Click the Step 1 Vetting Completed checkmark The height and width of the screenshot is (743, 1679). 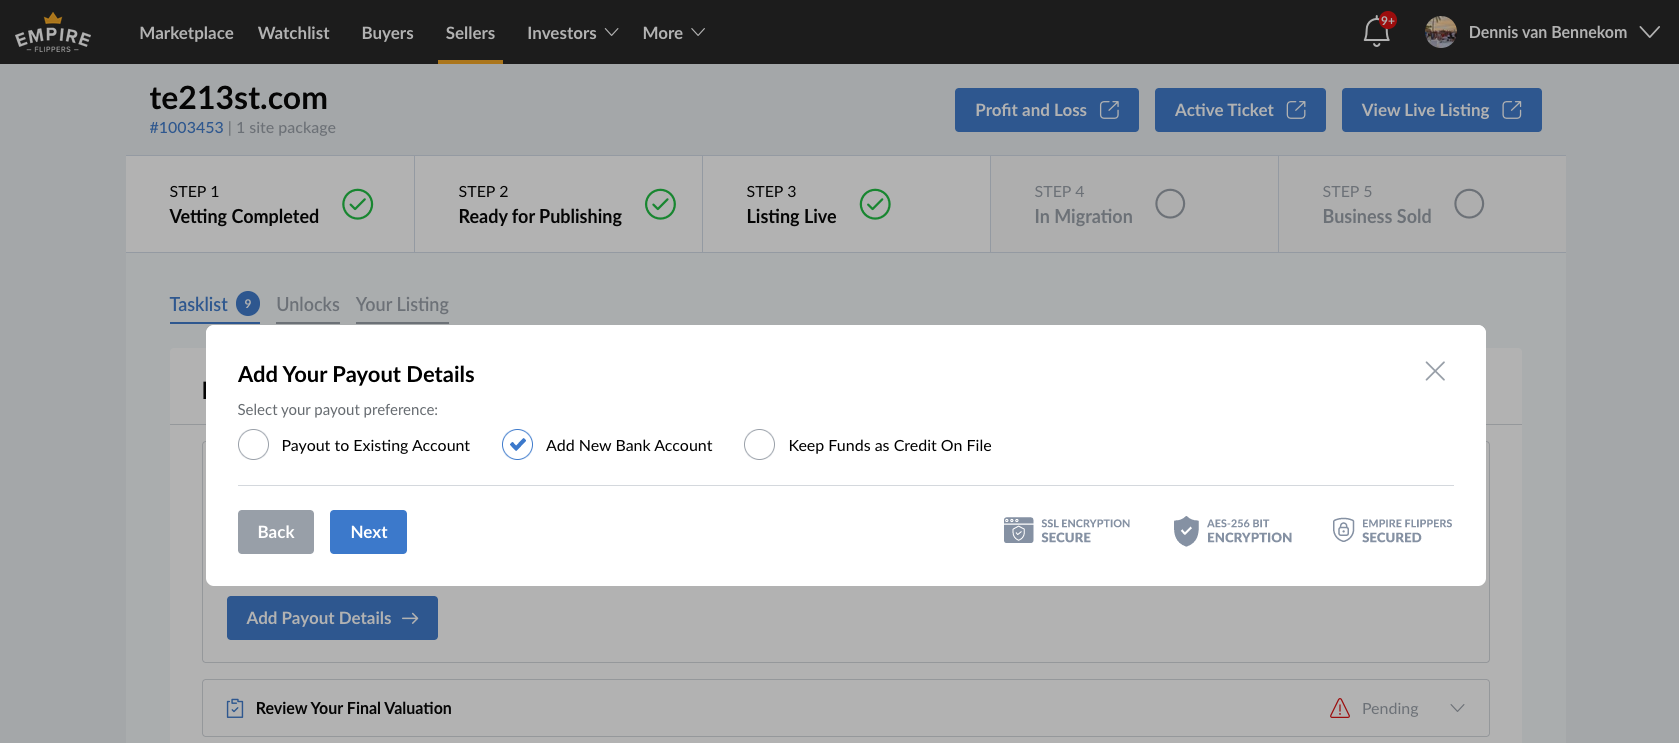coord(358,204)
